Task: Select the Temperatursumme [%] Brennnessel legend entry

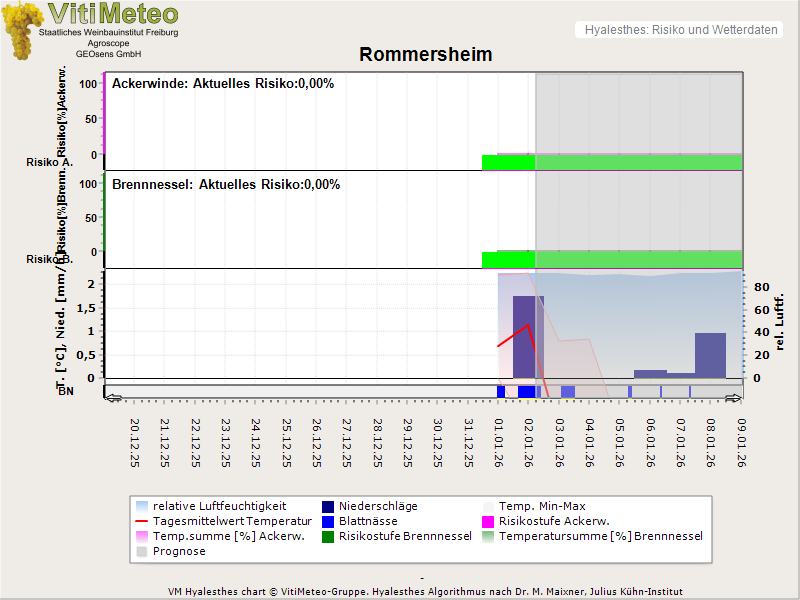Action: [600, 536]
